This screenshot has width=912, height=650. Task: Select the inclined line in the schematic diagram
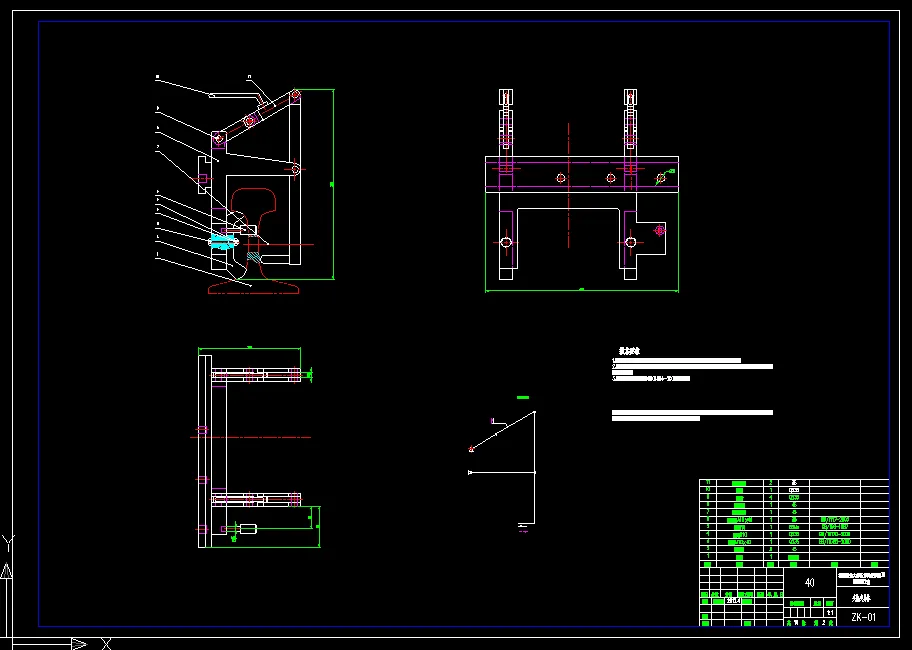503,430
